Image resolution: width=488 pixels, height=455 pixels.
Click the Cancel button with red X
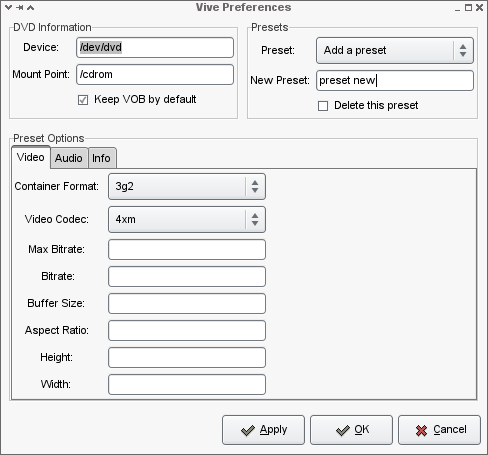[439, 430]
